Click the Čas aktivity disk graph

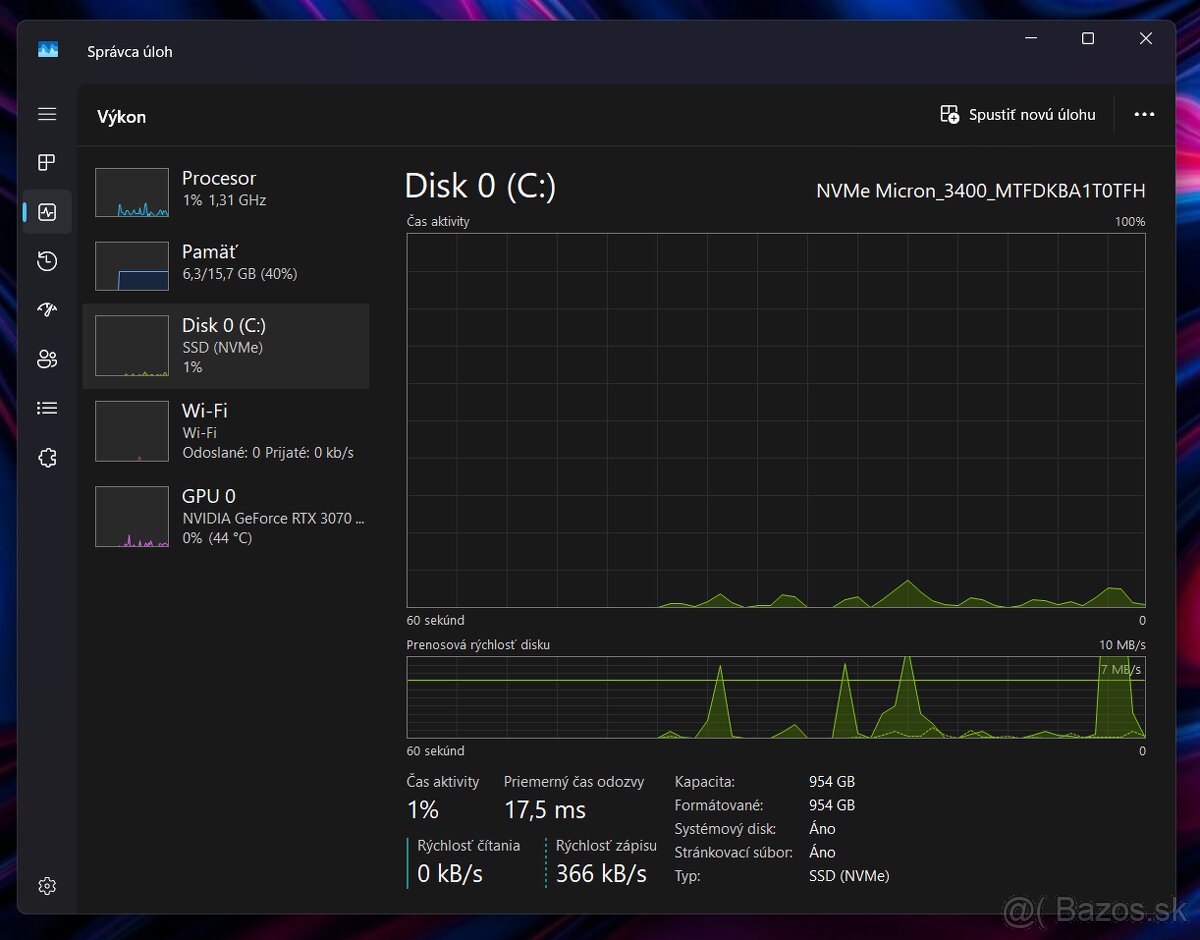point(776,420)
